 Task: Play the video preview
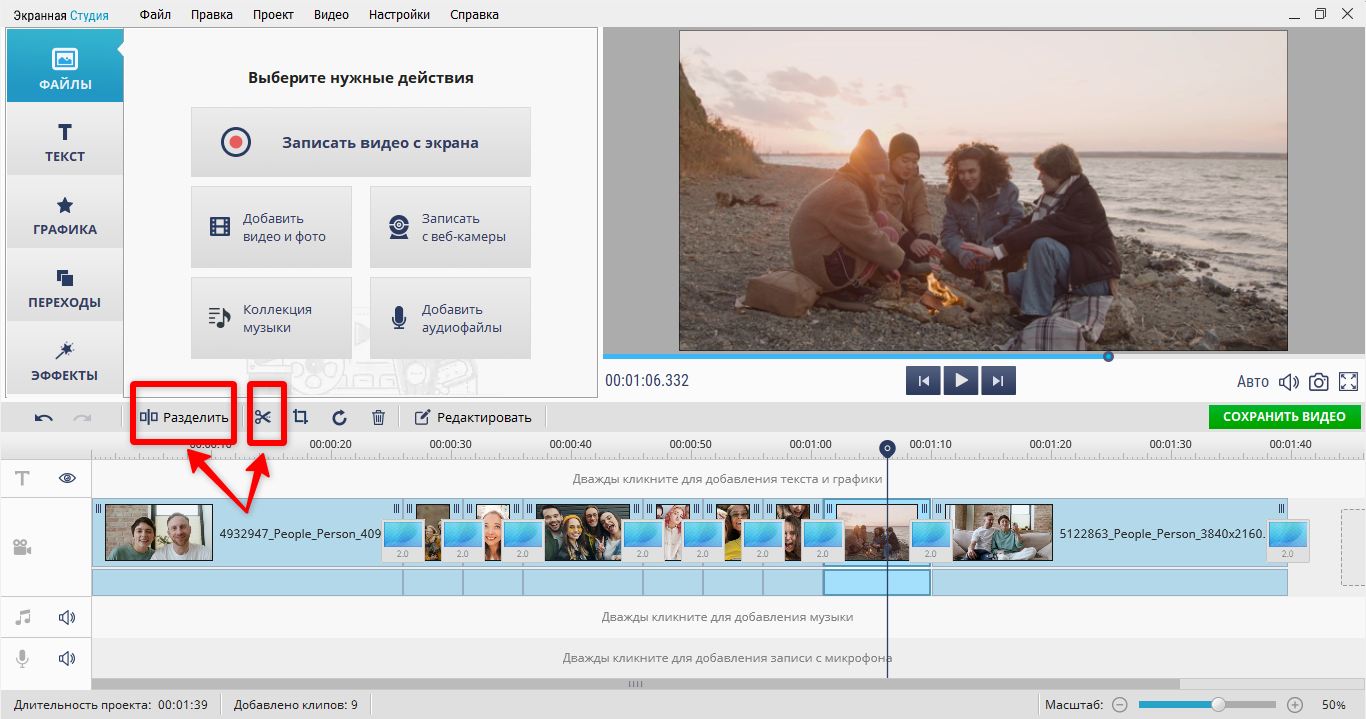tap(961, 380)
